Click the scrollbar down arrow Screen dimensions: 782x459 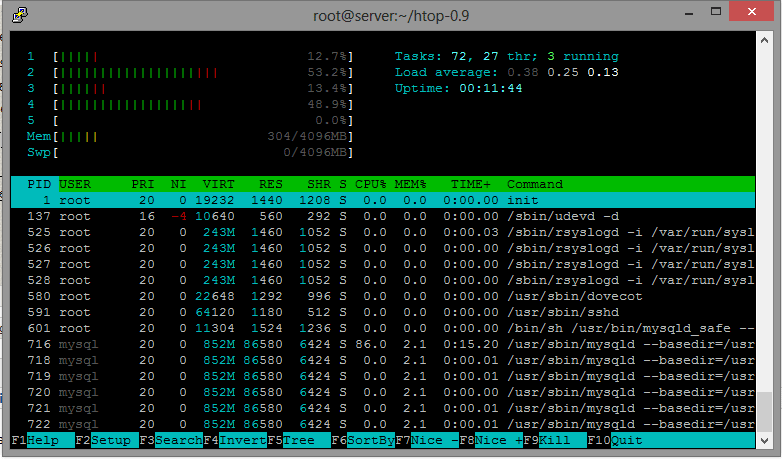[764, 441]
